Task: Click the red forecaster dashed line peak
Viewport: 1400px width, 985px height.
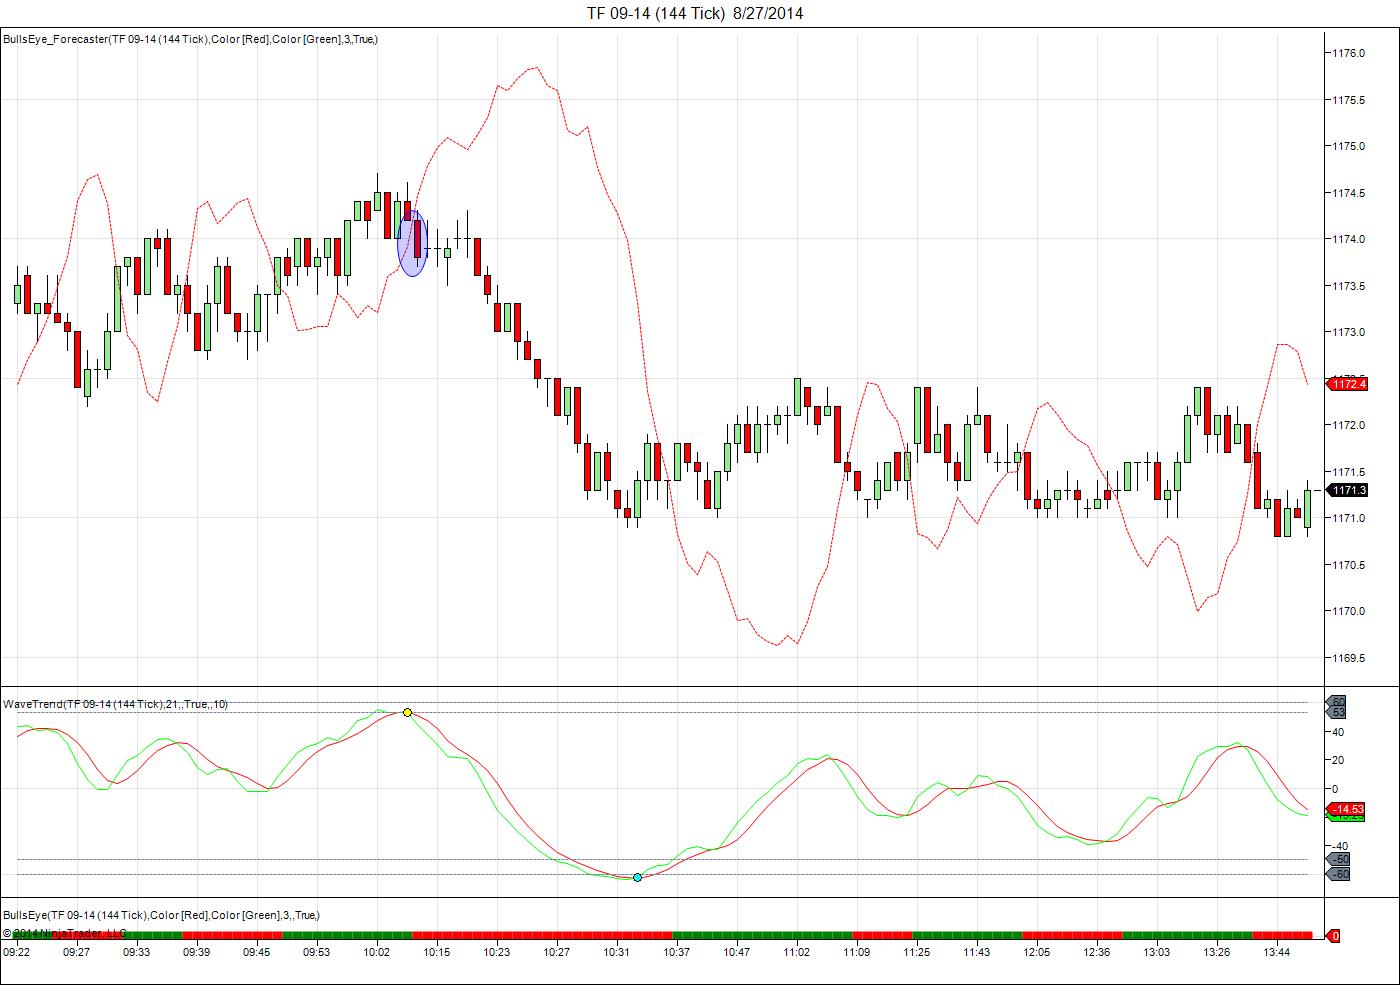Action: pyautogui.click(x=537, y=68)
